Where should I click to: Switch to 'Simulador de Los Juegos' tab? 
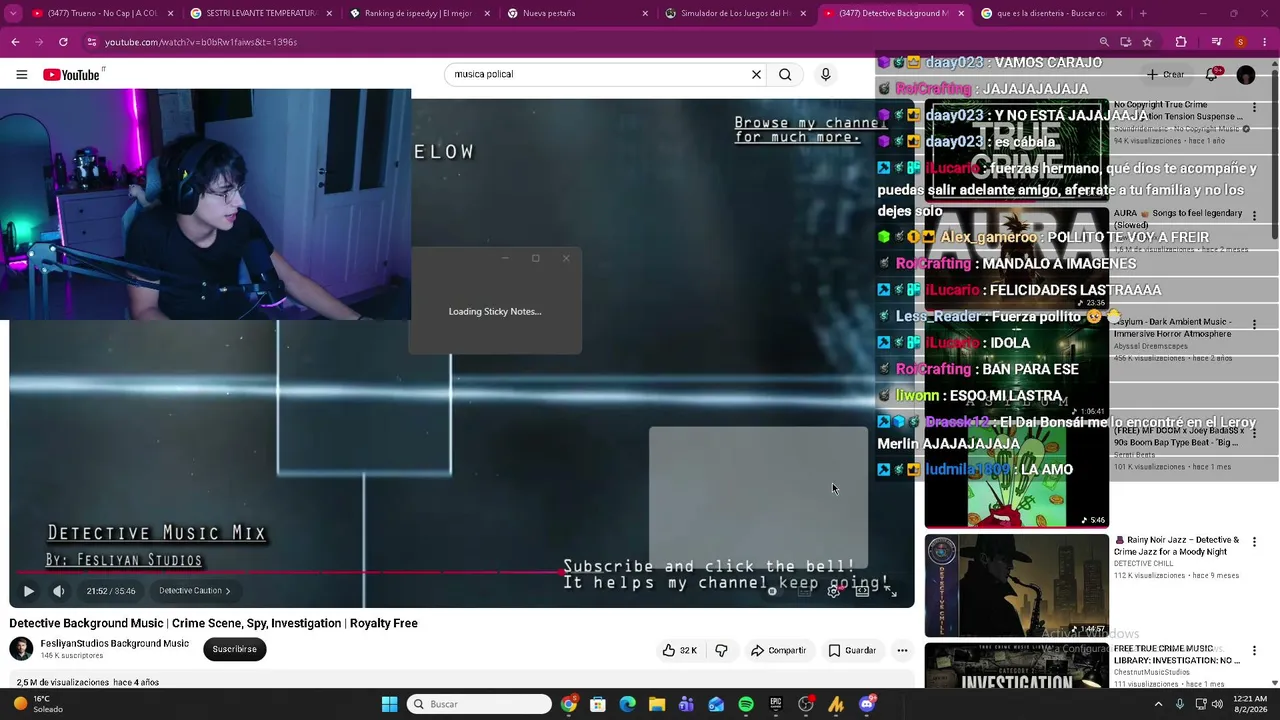pyautogui.click(x=736, y=13)
